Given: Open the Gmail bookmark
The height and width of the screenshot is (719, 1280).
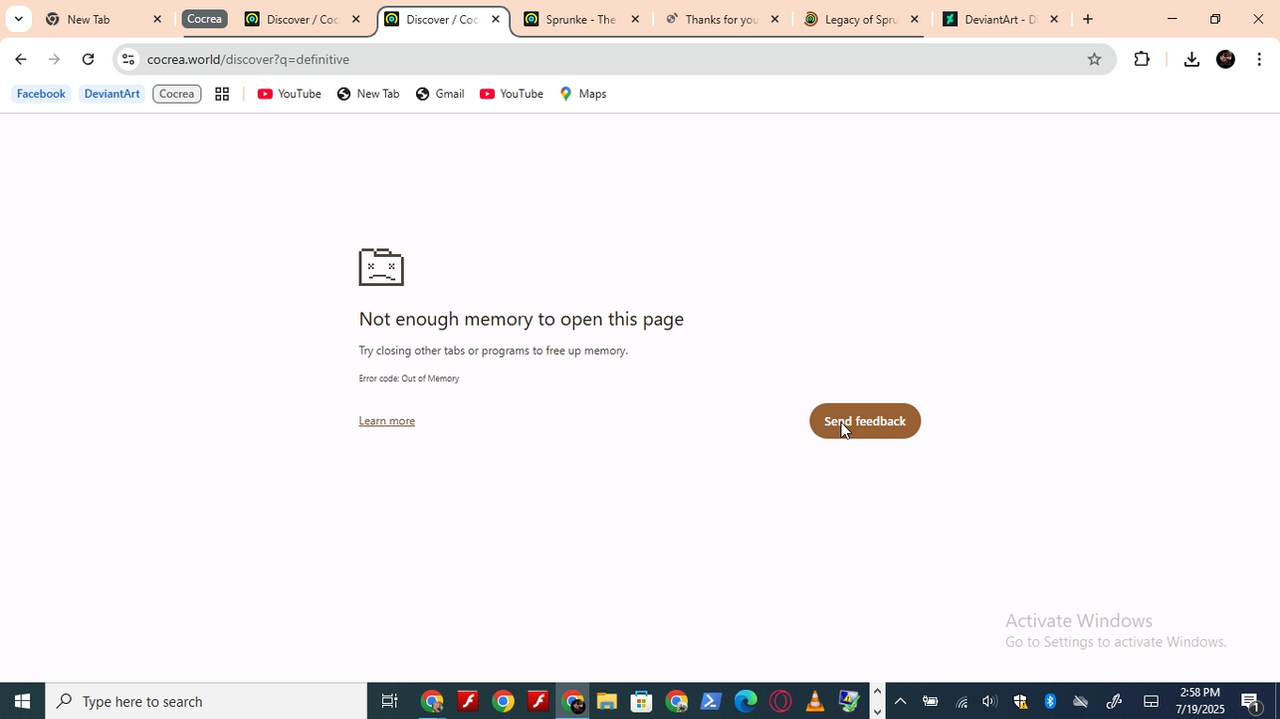Looking at the screenshot, I should 440,94.
